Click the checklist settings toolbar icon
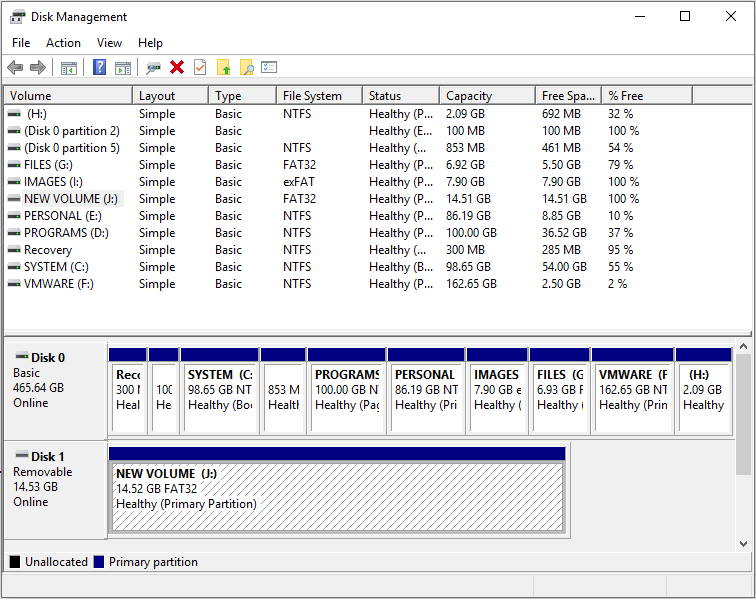Viewport: 756px width, 599px height. tap(269, 67)
